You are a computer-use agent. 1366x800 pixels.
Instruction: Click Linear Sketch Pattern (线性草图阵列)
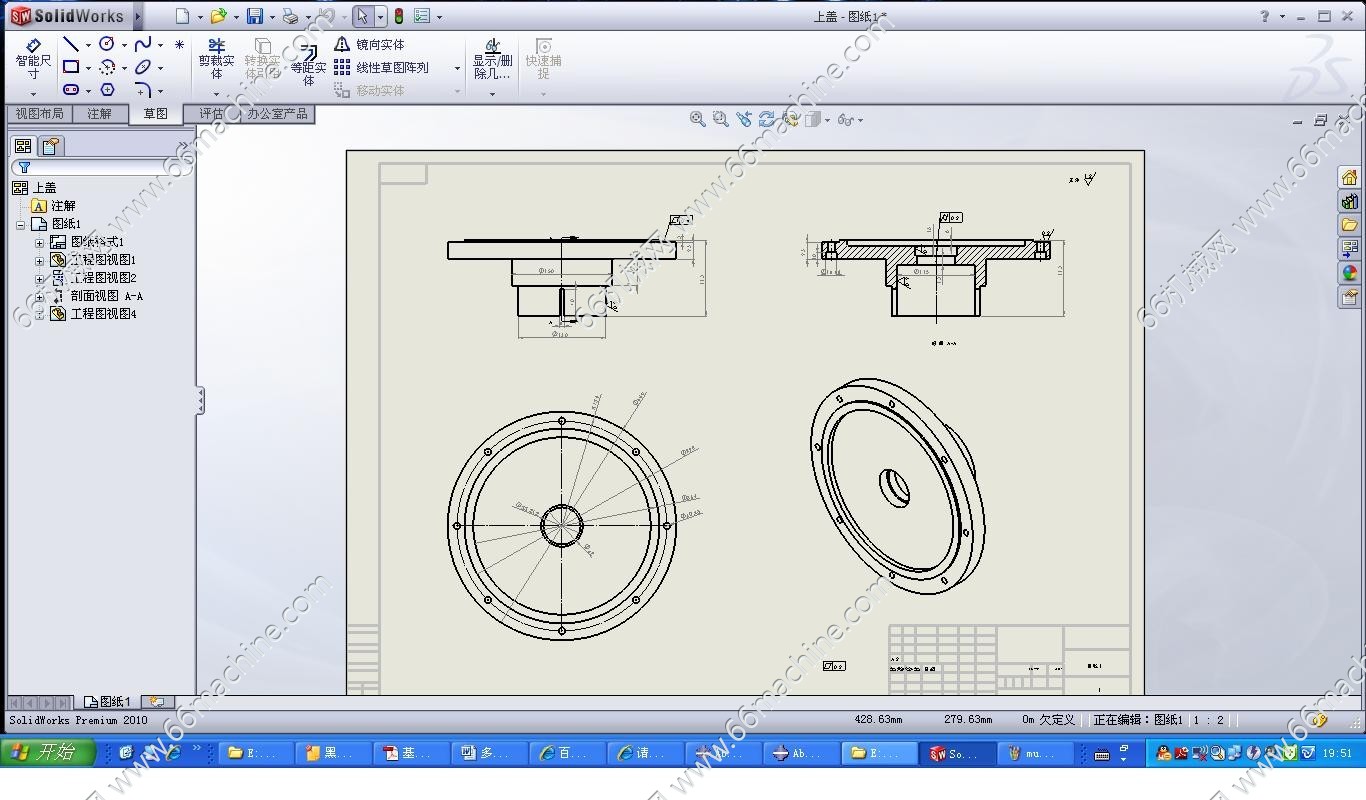coord(381,67)
